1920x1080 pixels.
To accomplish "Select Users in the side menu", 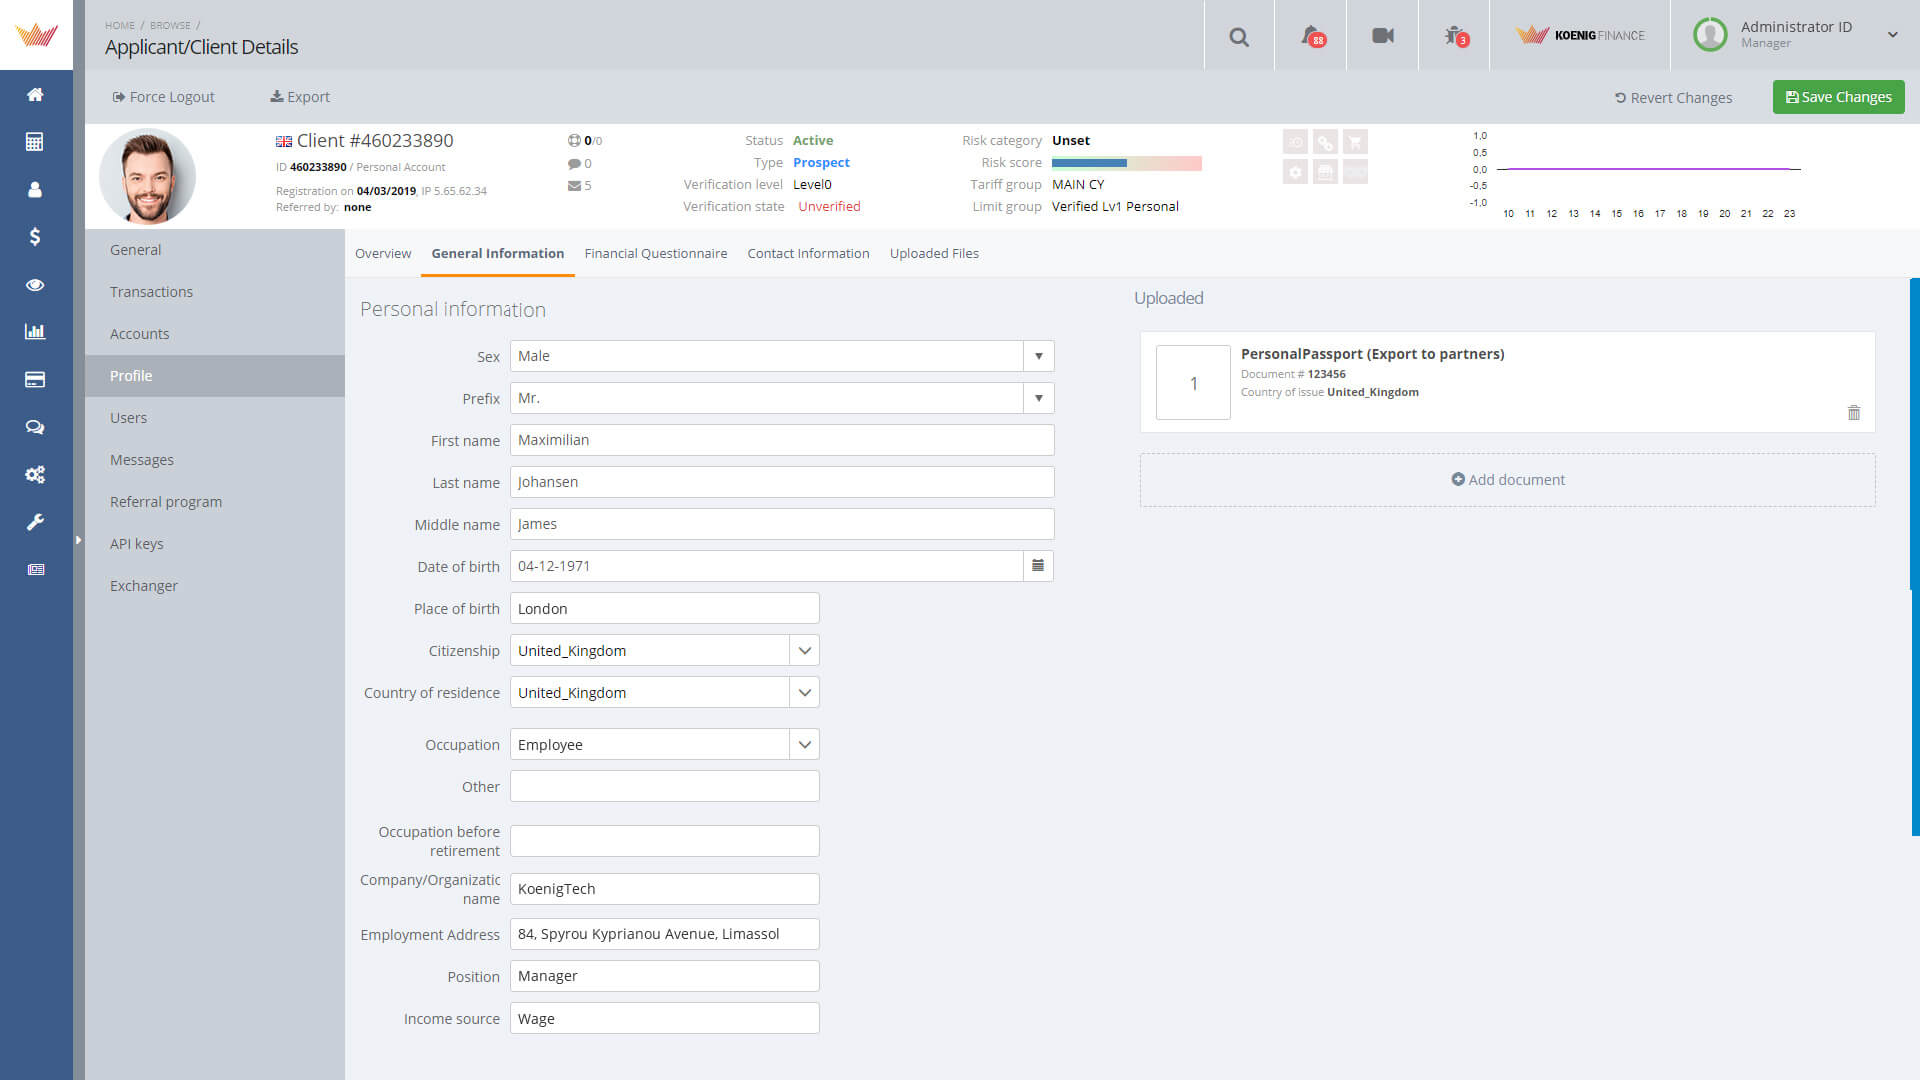I will 215,418.
